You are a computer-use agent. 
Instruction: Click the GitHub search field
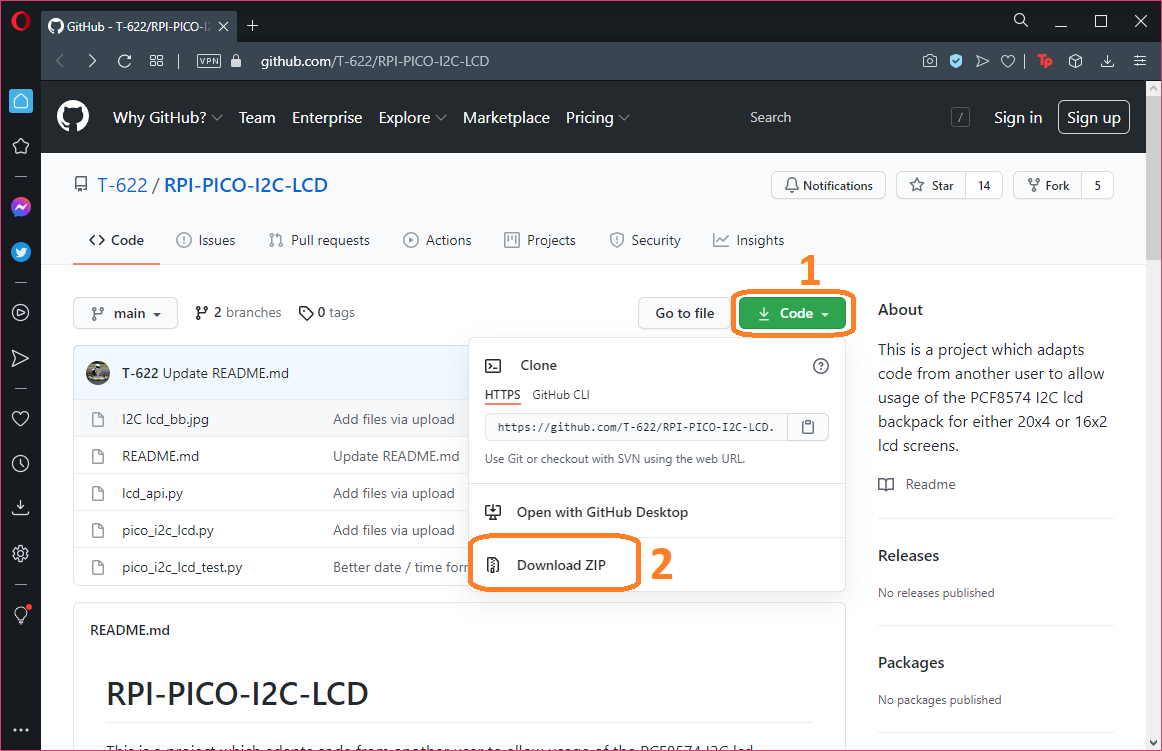pos(850,117)
